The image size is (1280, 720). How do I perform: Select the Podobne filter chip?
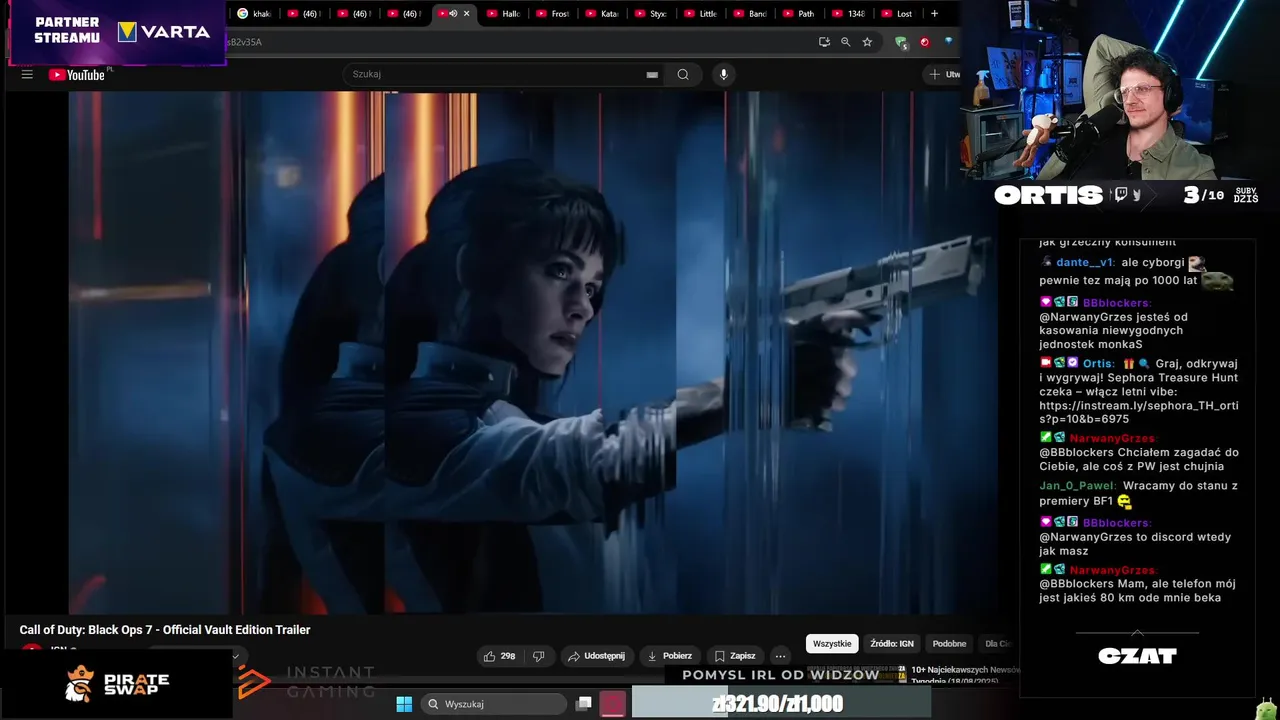pos(949,644)
